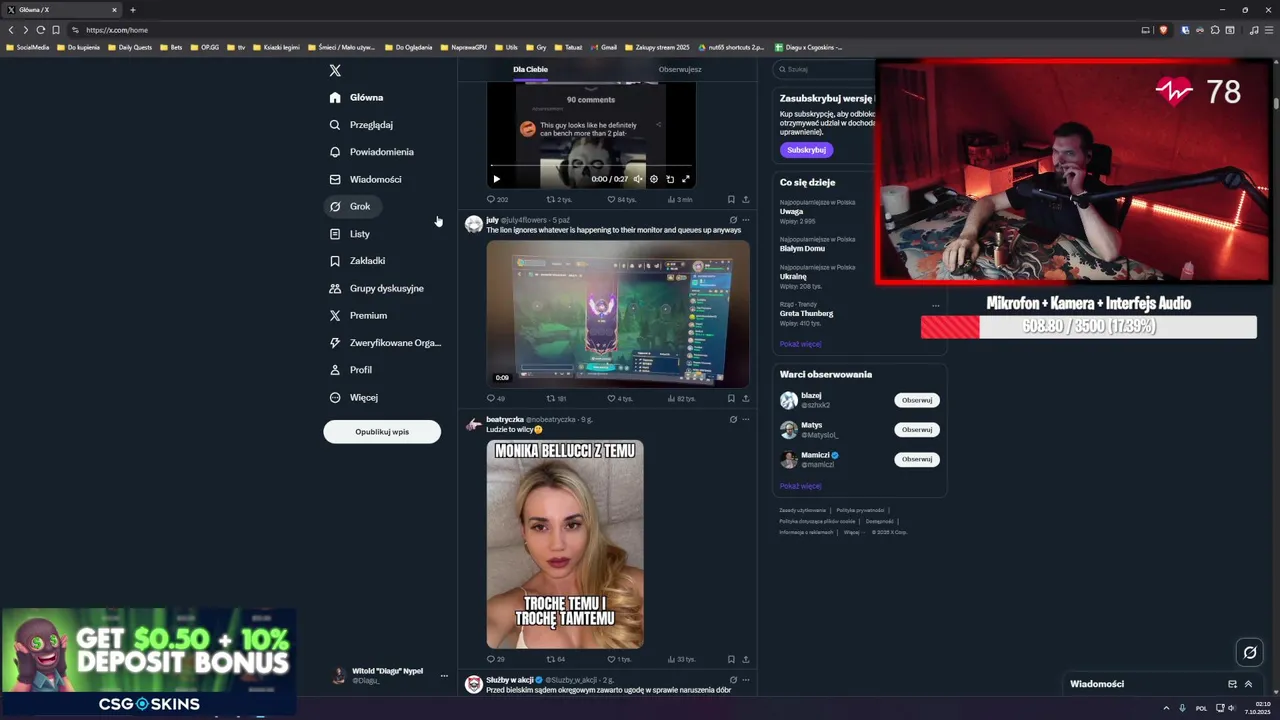Open Powiadomienia notifications

click(371, 152)
